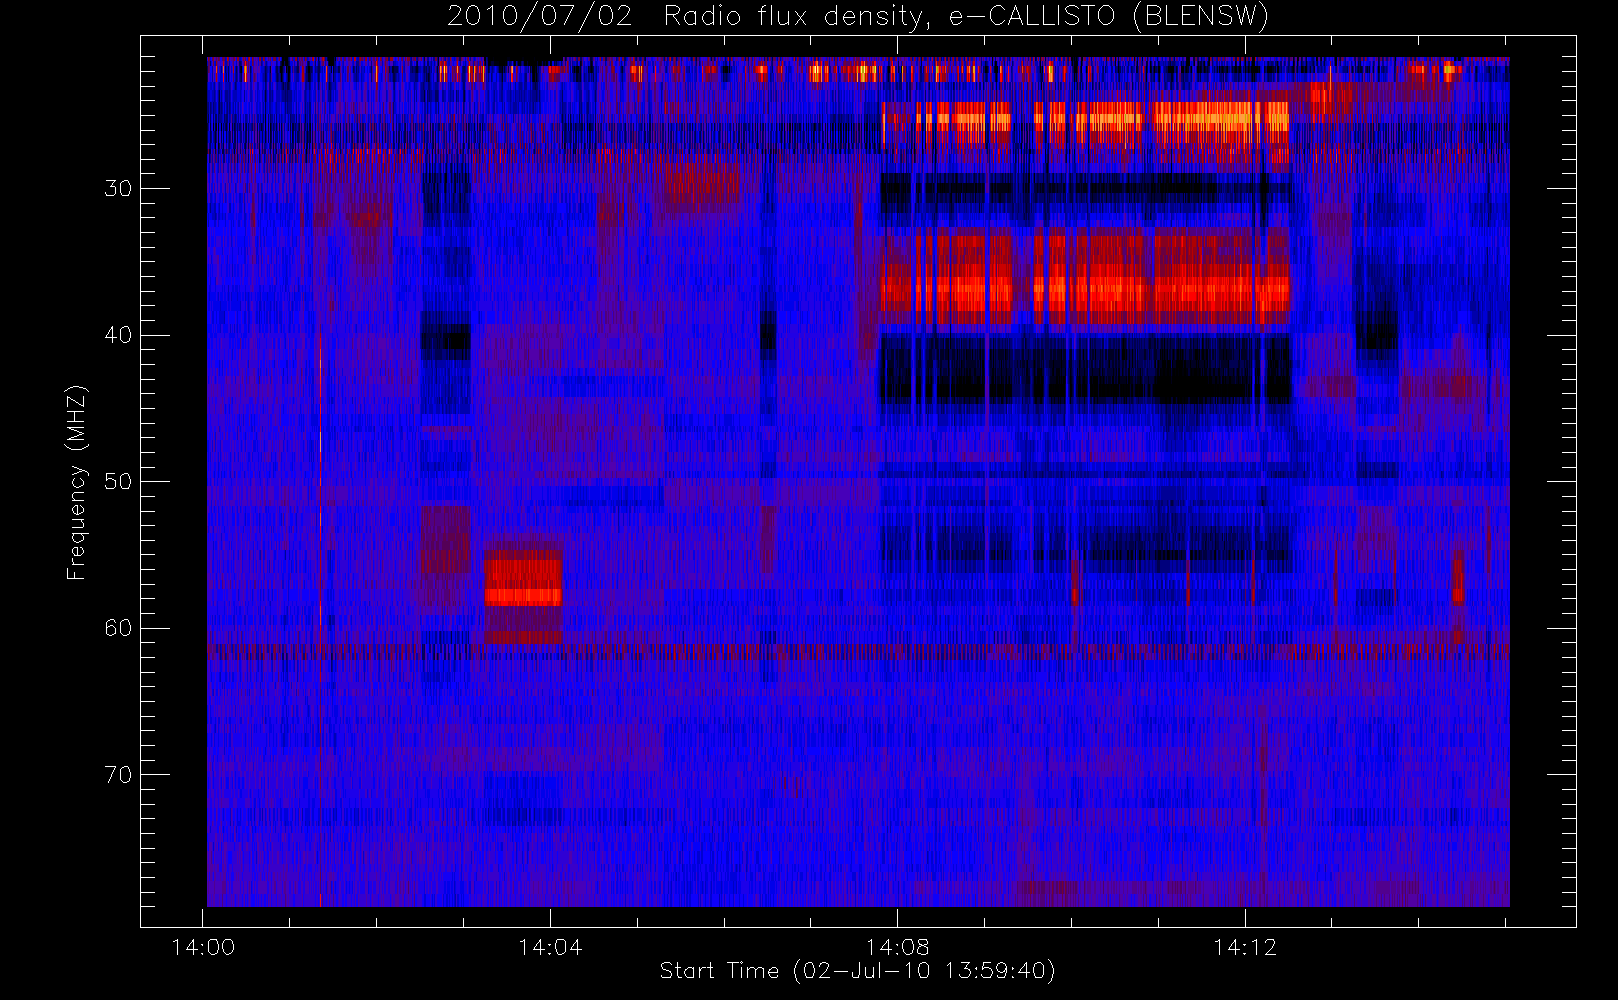Click the plot title '2010/07/02 Radio flux density'
Image resolution: width=1618 pixels, height=1000 pixels.
[858, 16]
